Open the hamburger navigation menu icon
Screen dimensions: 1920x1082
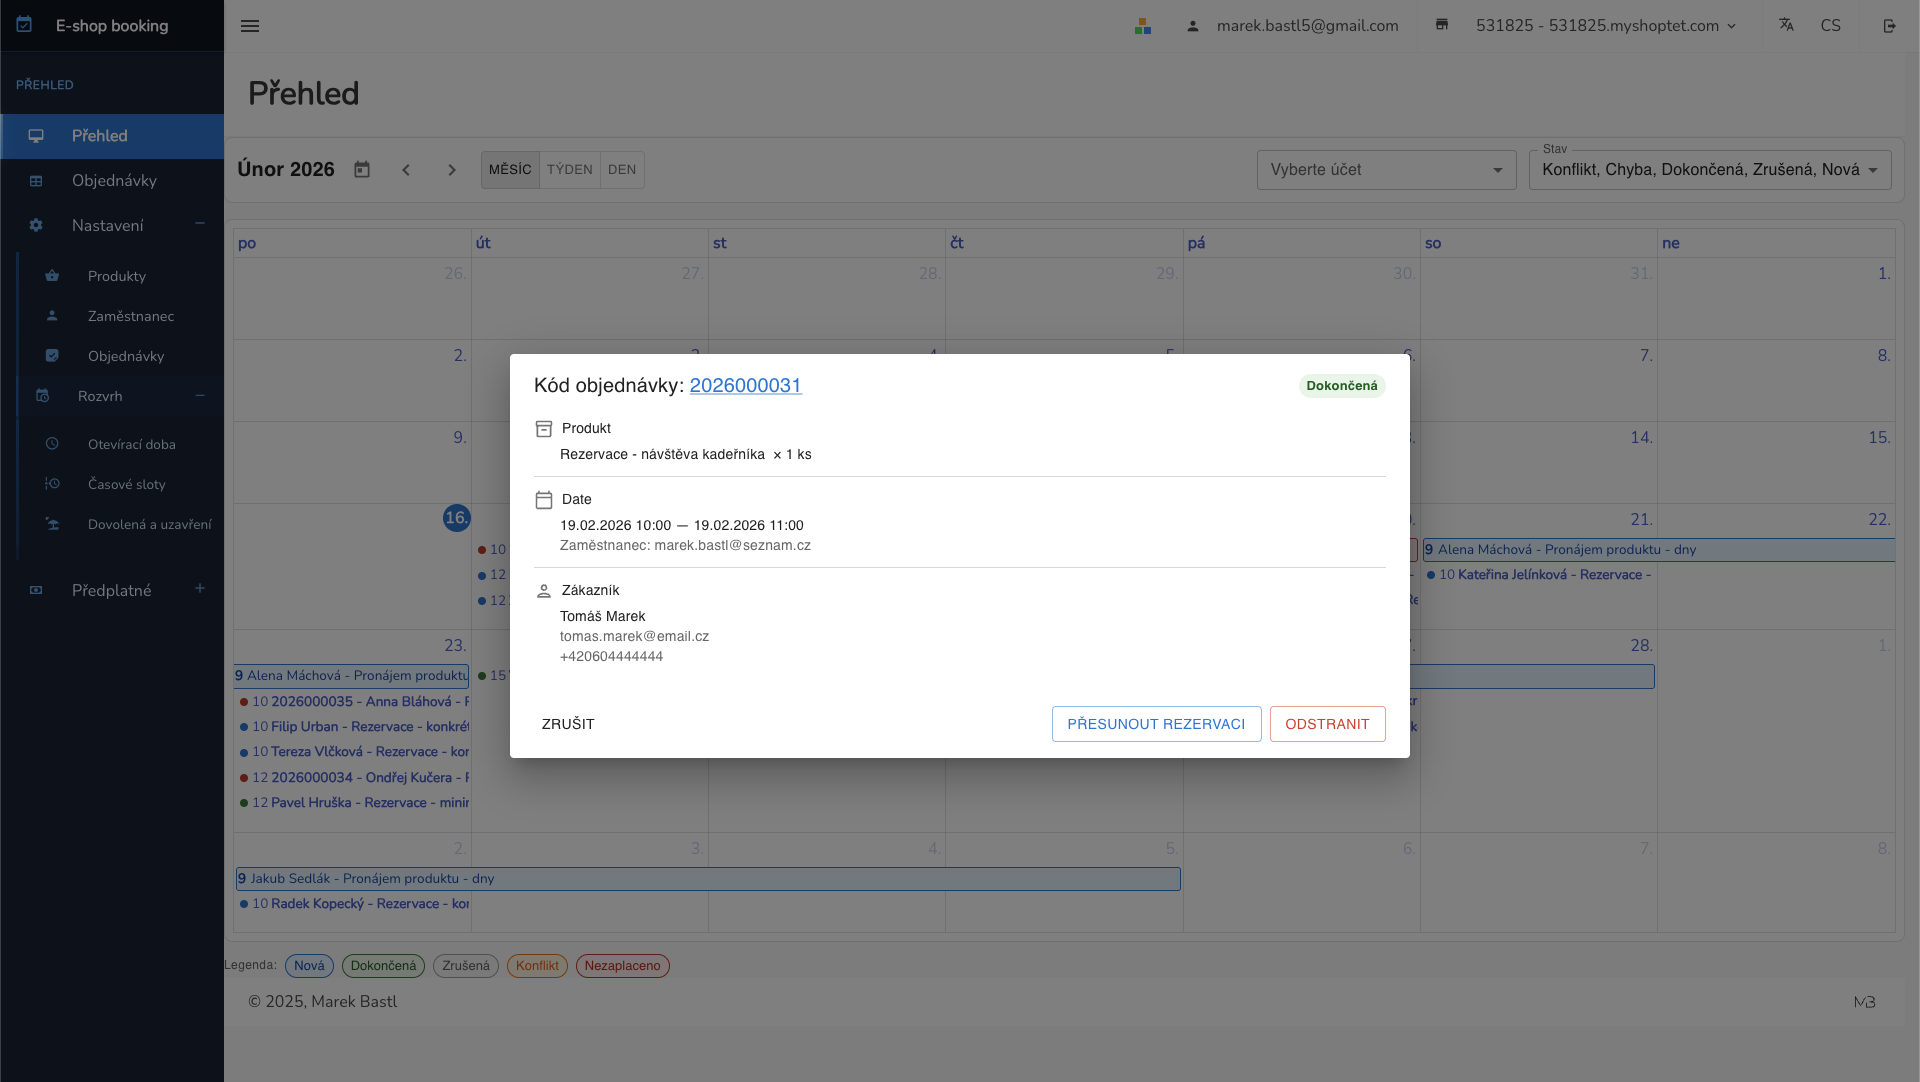tap(250, 26)
